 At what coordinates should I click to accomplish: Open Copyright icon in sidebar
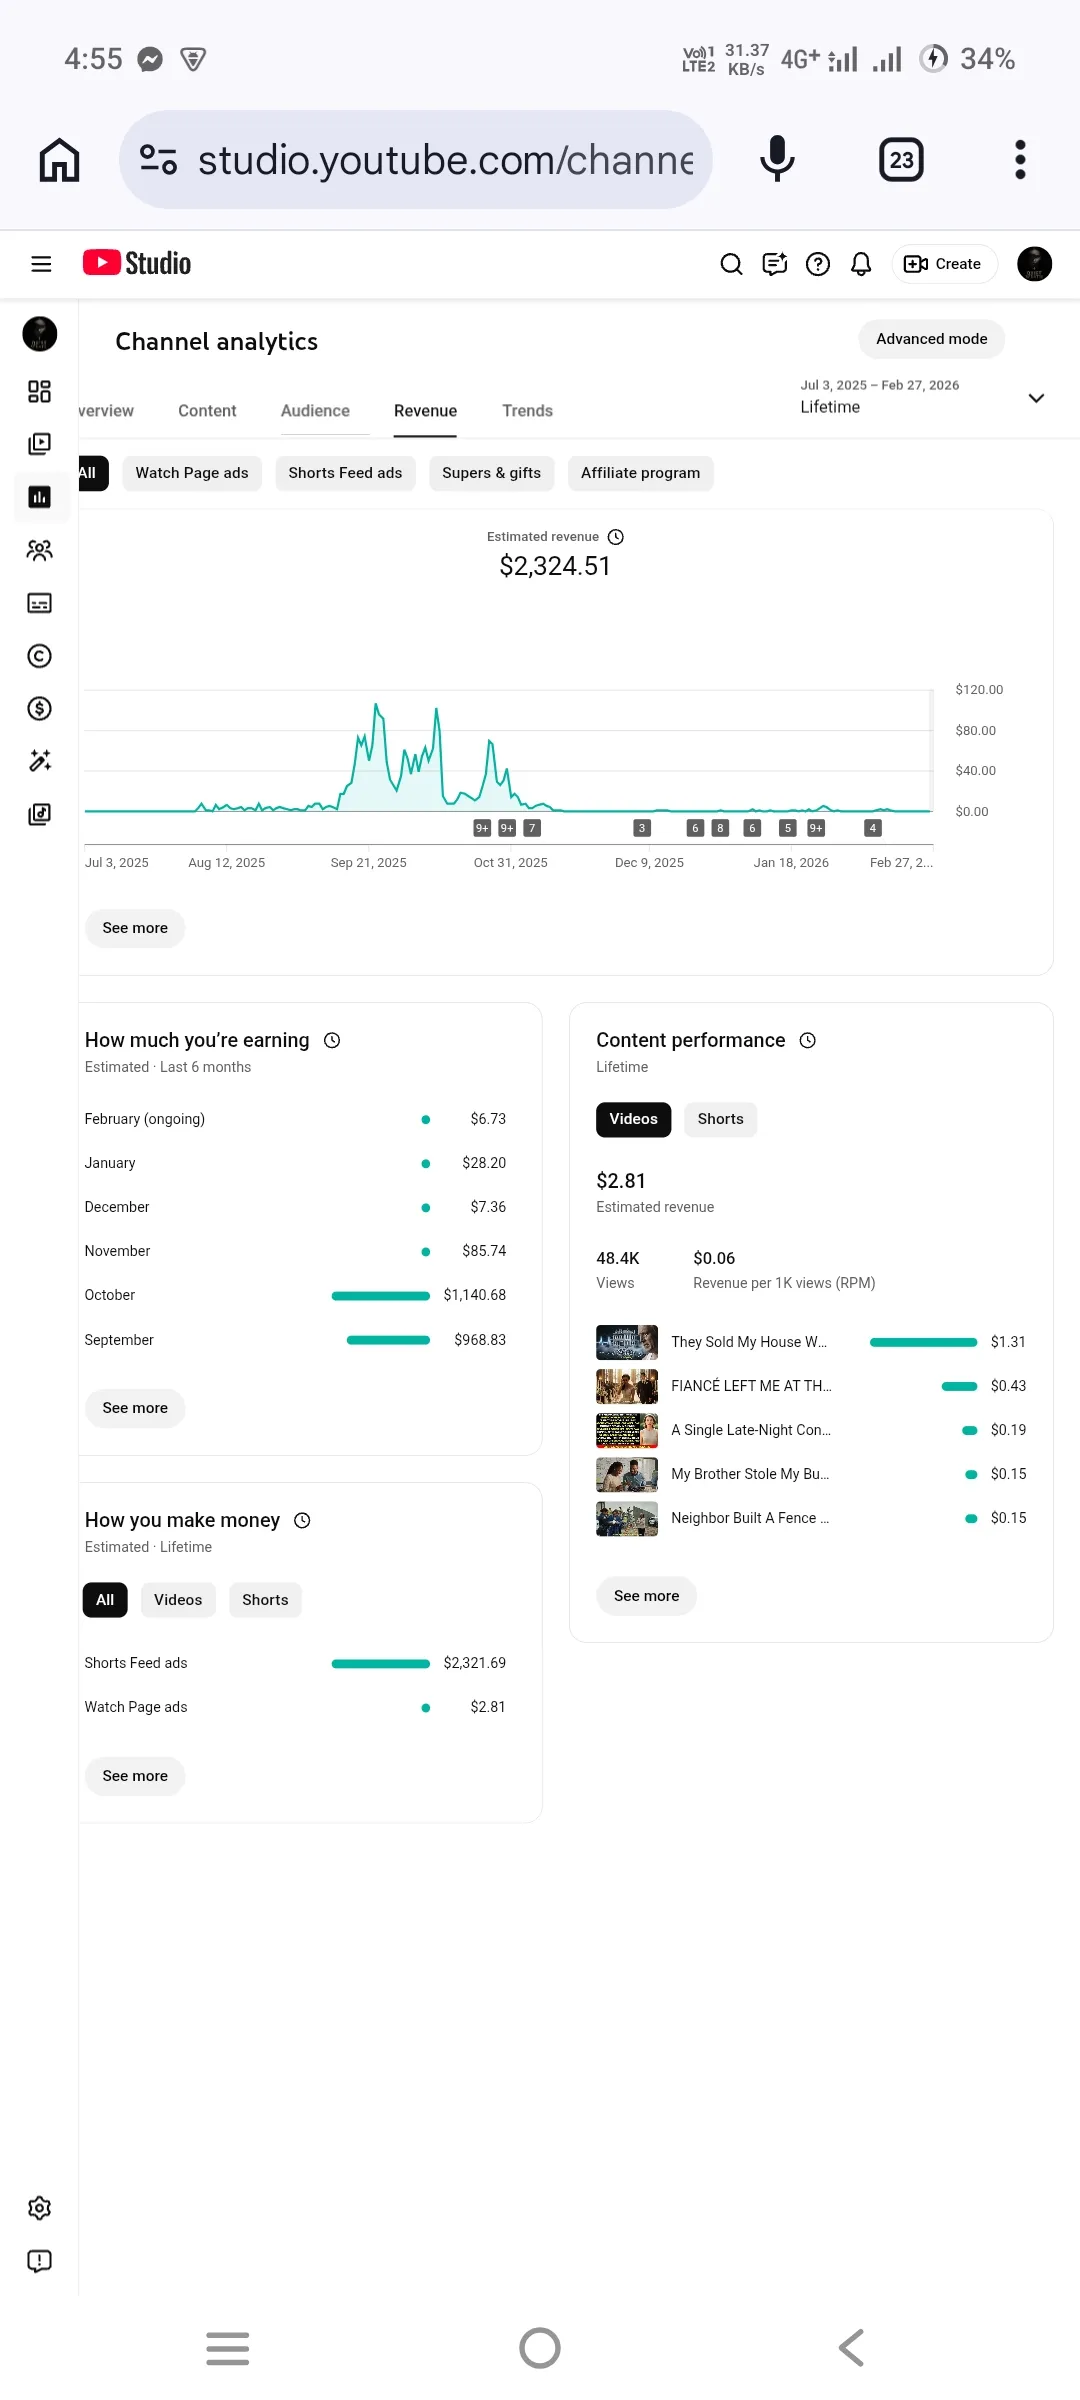[40, 656]
